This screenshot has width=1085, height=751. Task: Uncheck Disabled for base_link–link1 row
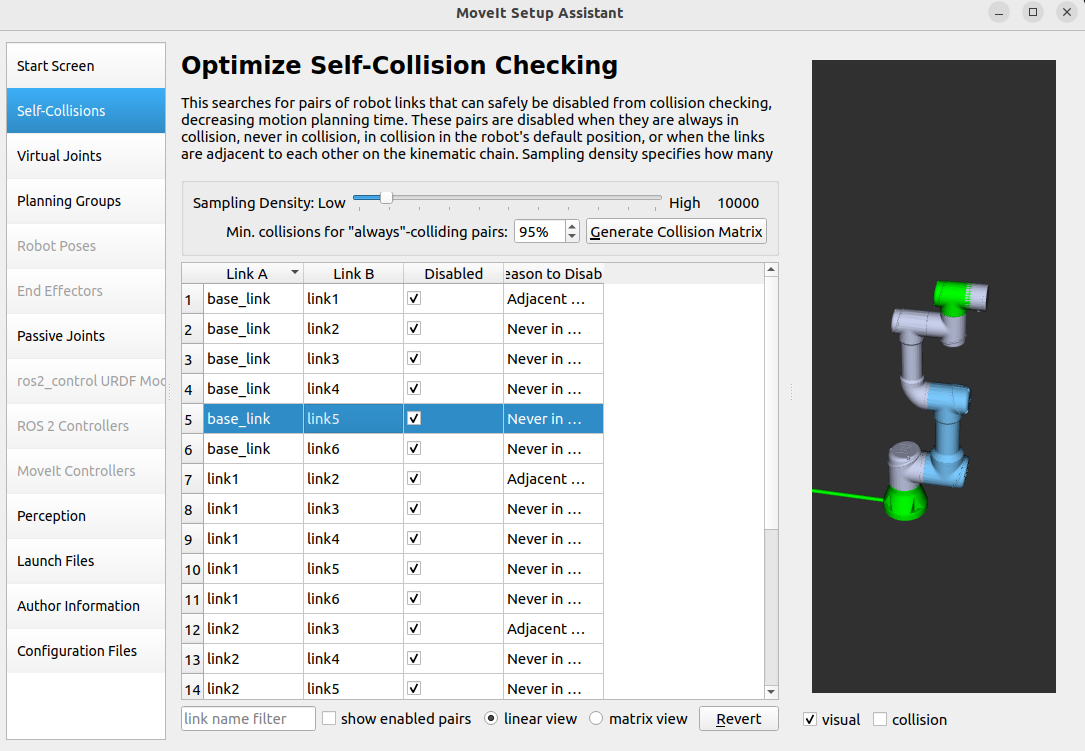(x=414, y=298)
